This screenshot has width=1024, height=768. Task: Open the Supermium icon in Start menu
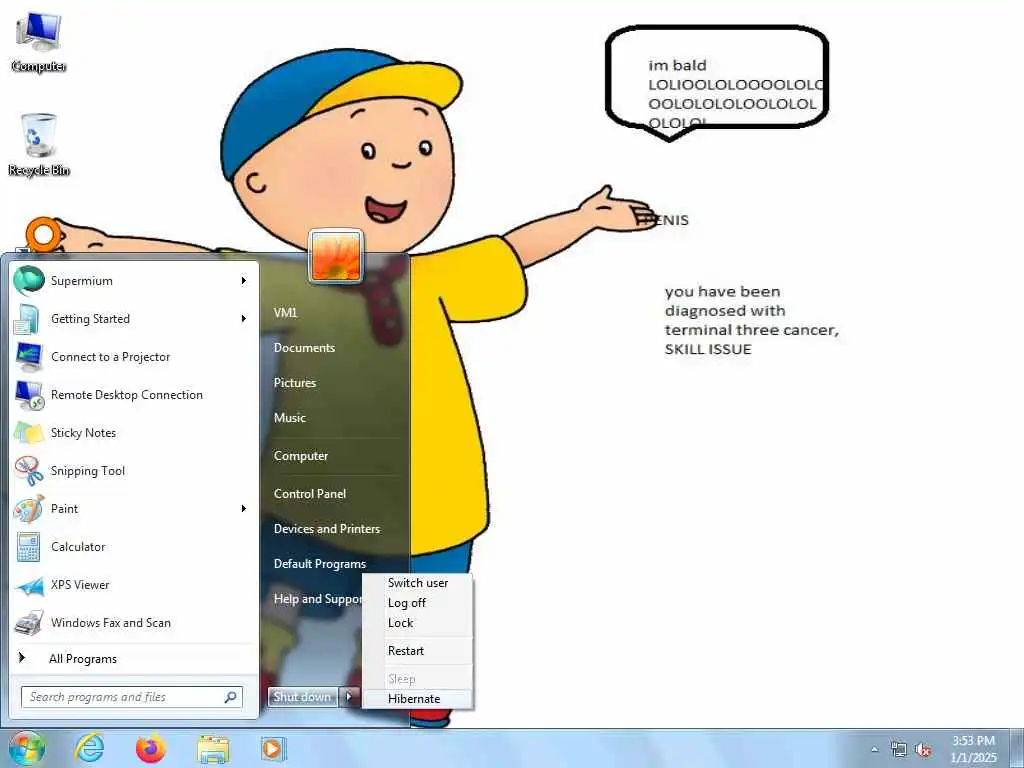29,281
